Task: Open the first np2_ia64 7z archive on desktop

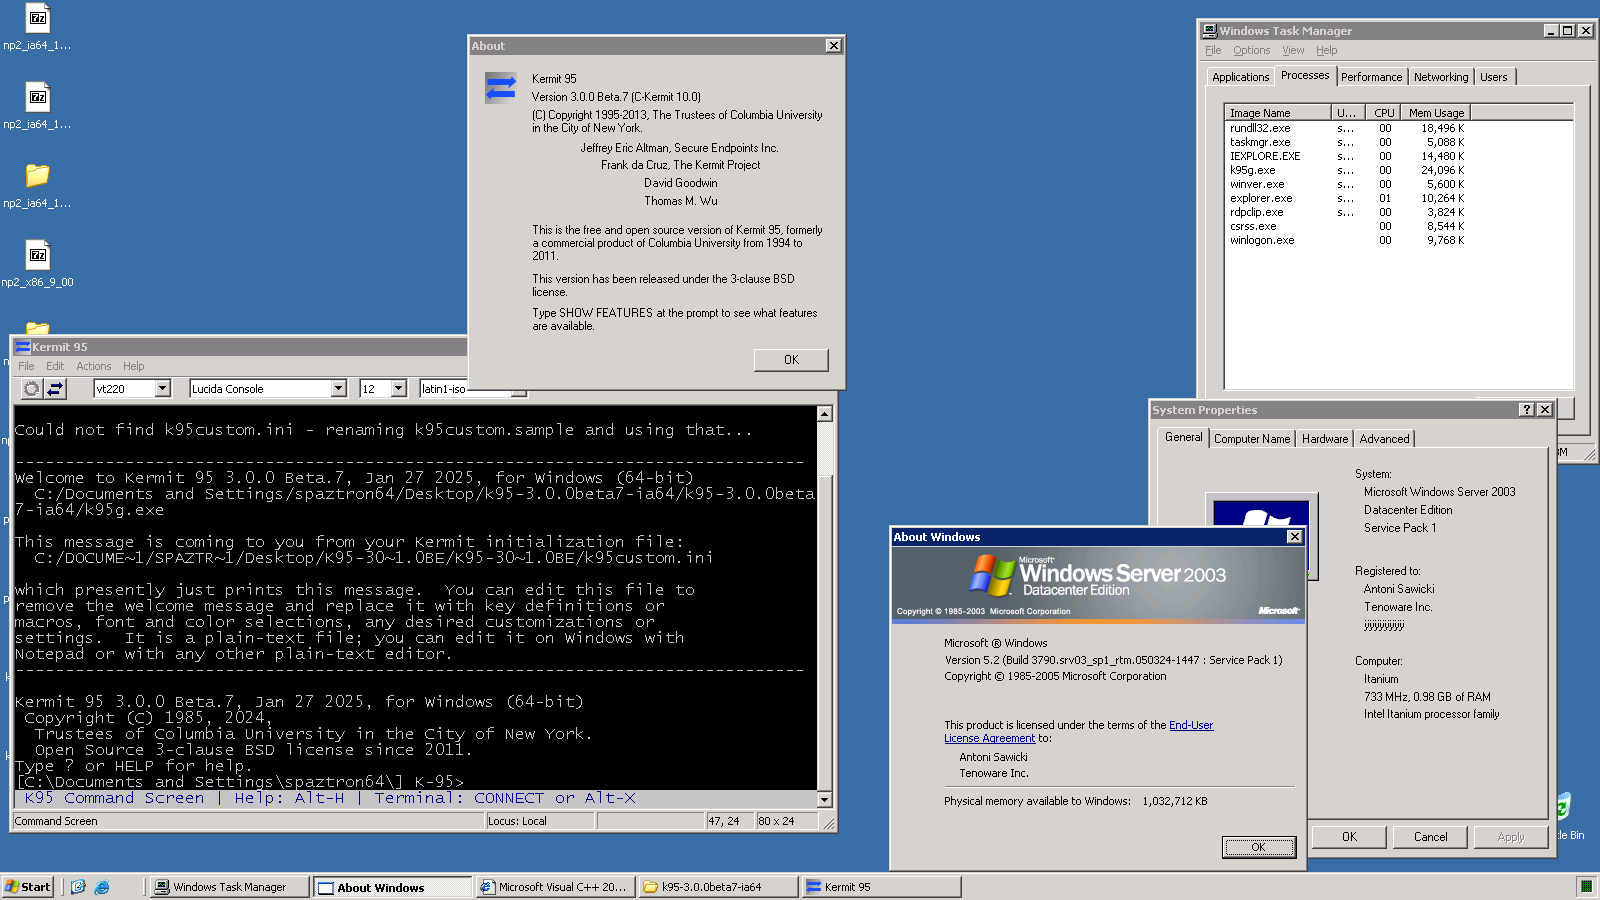Action: 37,18
